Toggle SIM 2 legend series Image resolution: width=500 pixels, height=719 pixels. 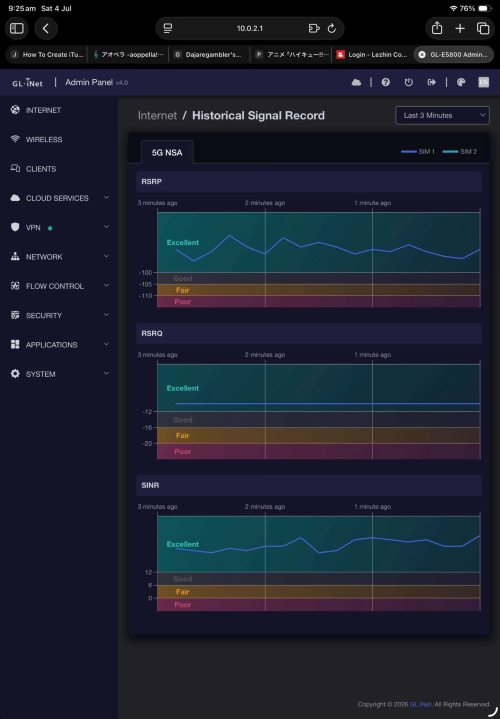click(460, 152)
